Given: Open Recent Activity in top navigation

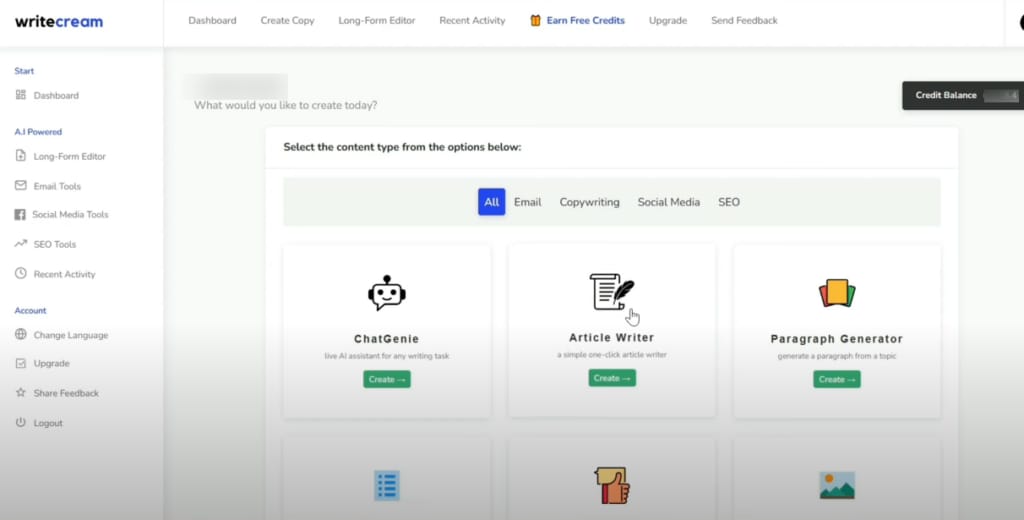Looking at the screenshot, I should [x=472, y=20].
